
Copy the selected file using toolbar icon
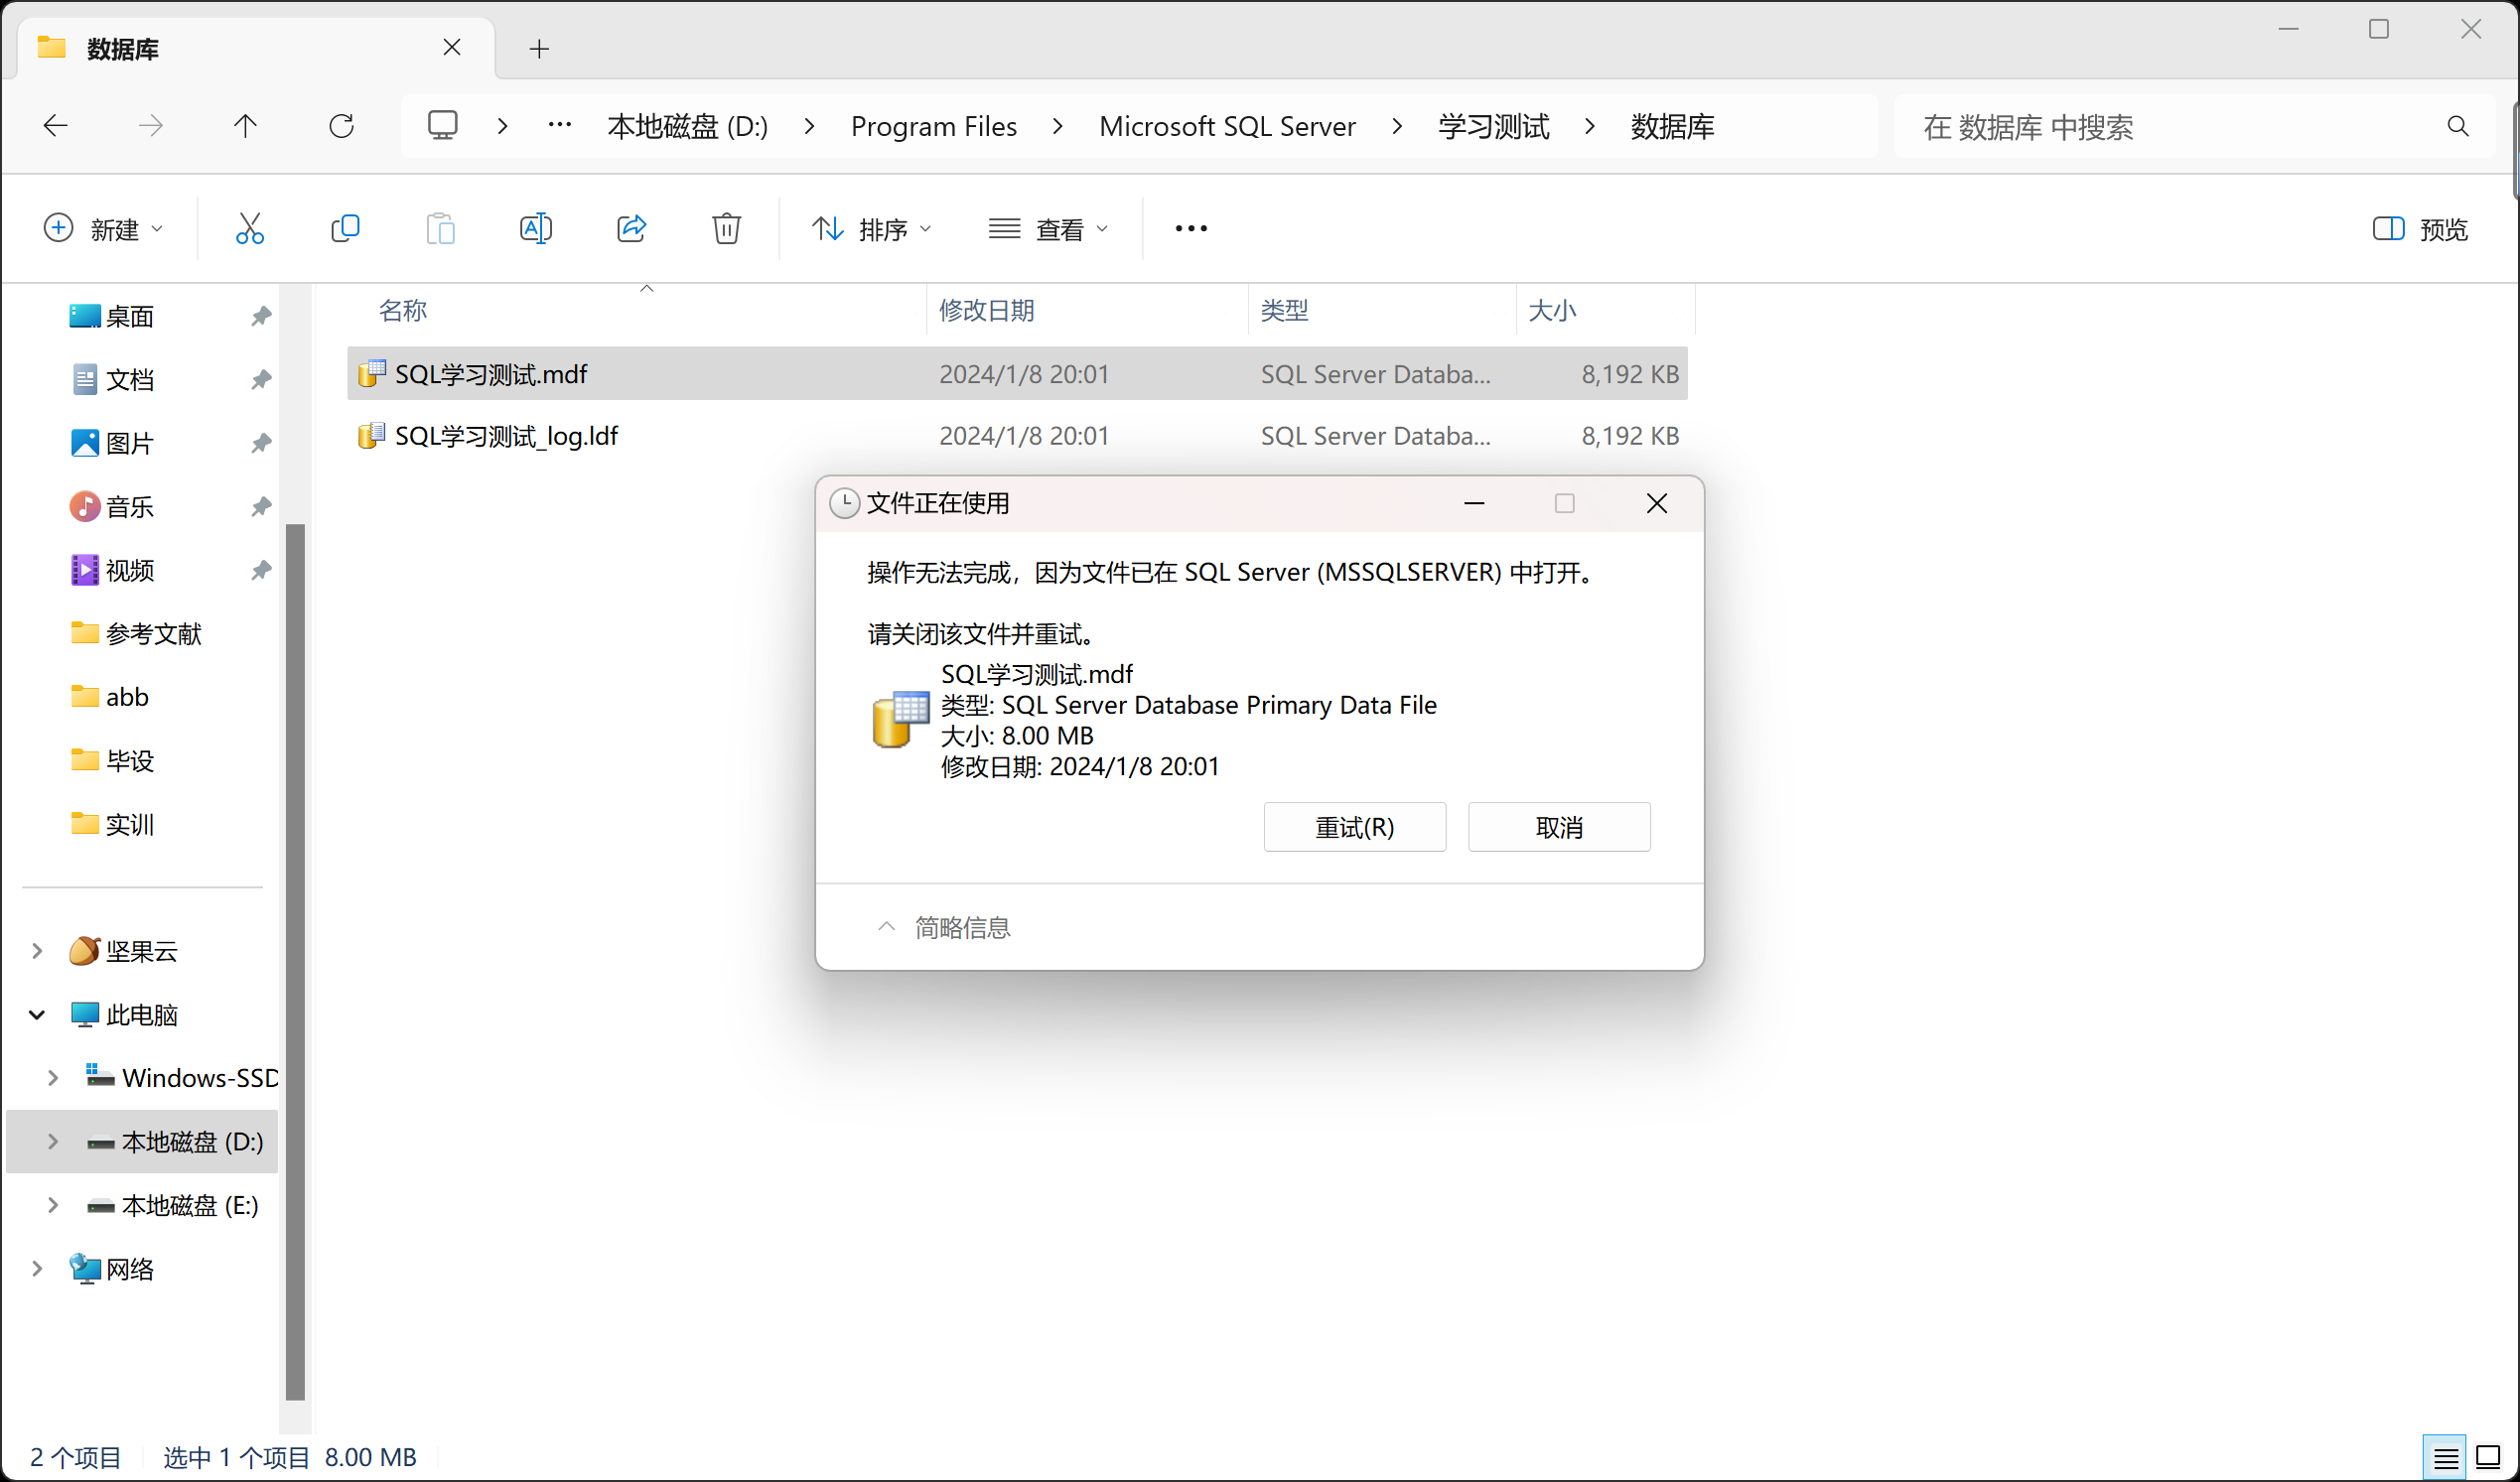click(x=345, y=228)
